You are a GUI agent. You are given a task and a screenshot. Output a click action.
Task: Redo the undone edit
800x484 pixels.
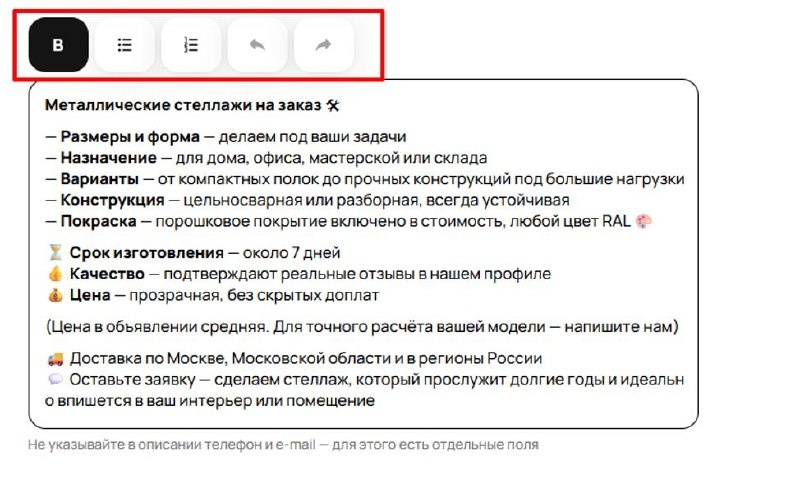tap(323, 45)
